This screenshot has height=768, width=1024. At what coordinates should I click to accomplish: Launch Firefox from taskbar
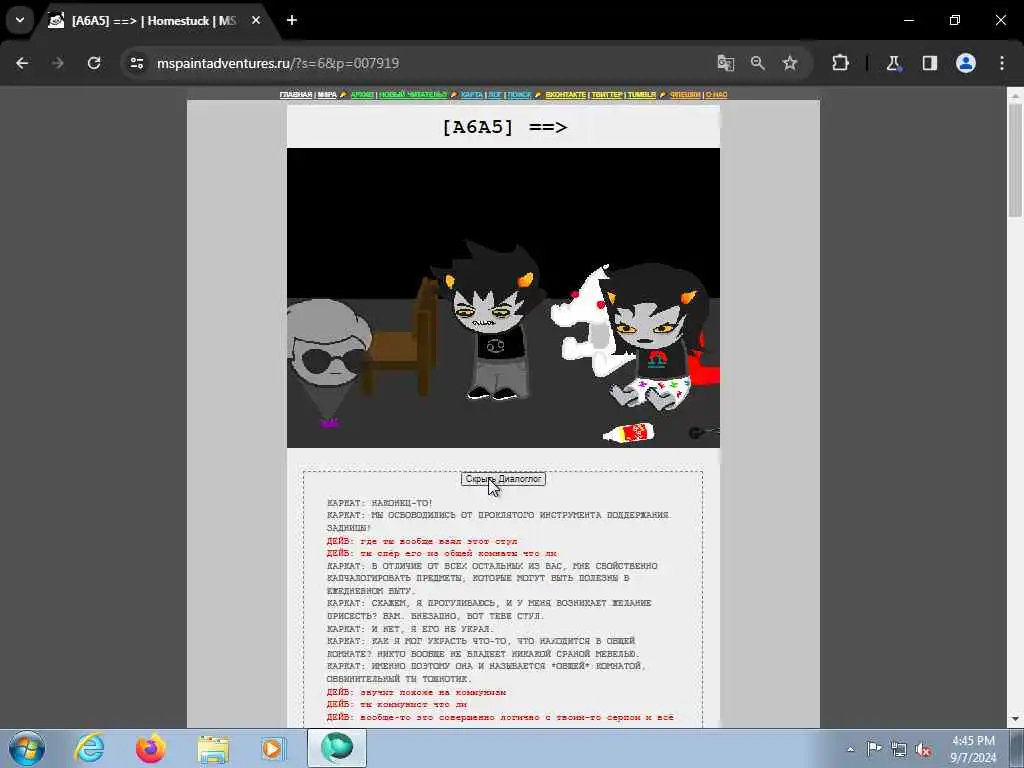point(151,748)
